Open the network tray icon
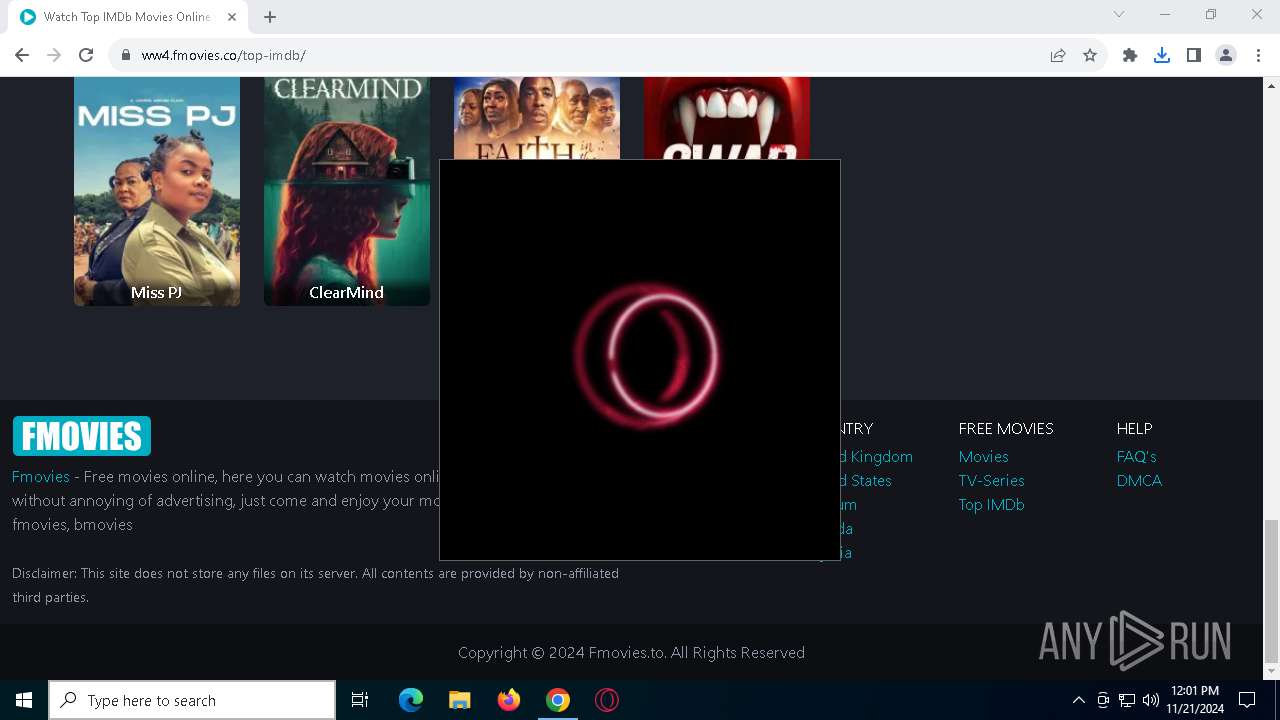The image size is (1280, 720). click(x=1127, y=700)
